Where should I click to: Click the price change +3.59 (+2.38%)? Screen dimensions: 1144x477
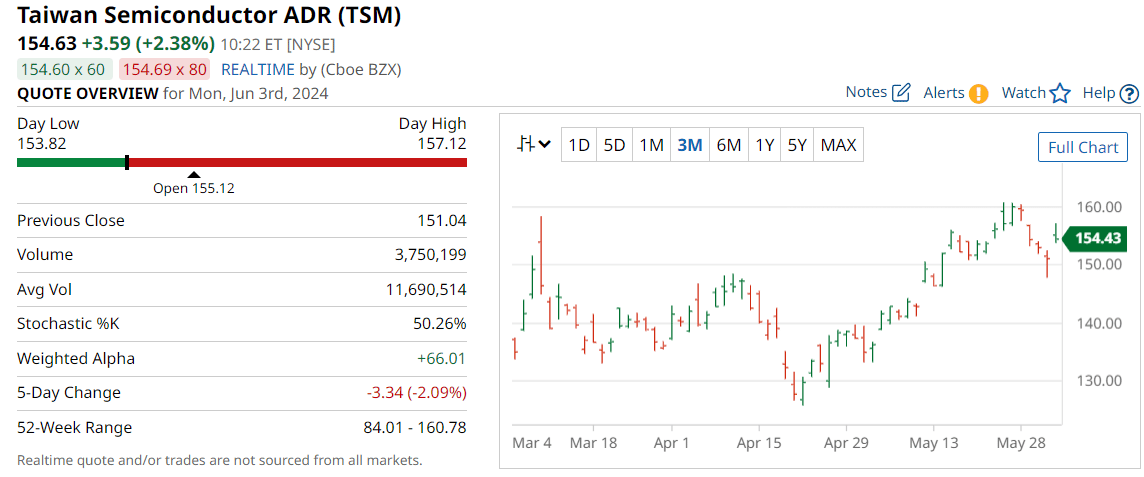pos(148,44)
